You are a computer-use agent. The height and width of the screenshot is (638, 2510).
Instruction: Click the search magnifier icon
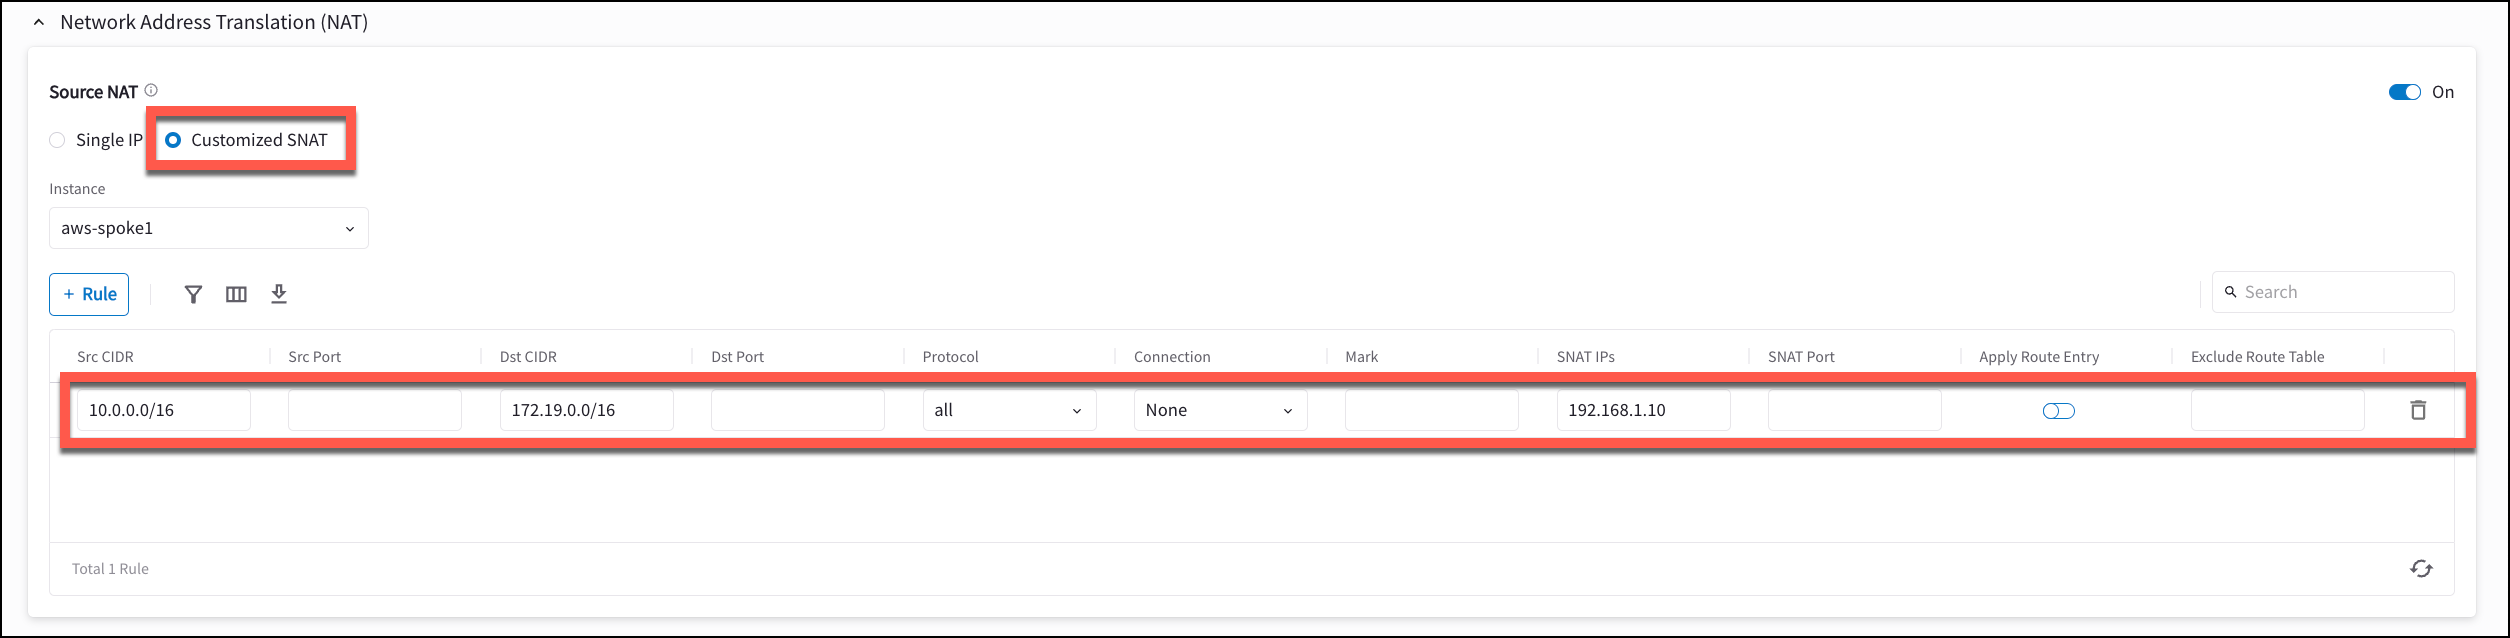tap(2230, 292)
